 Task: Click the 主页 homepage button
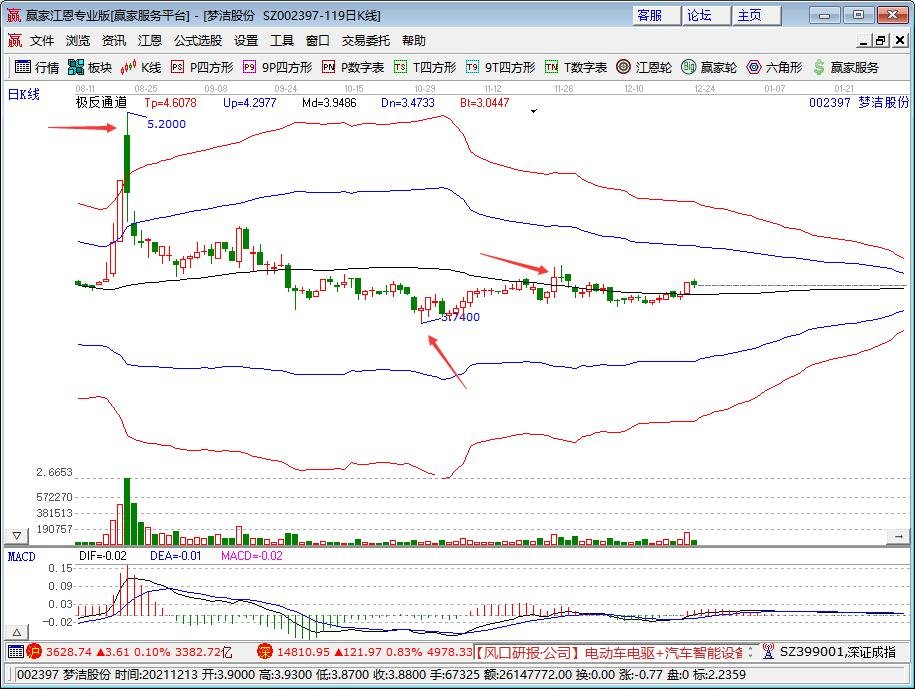coord(756,16)
